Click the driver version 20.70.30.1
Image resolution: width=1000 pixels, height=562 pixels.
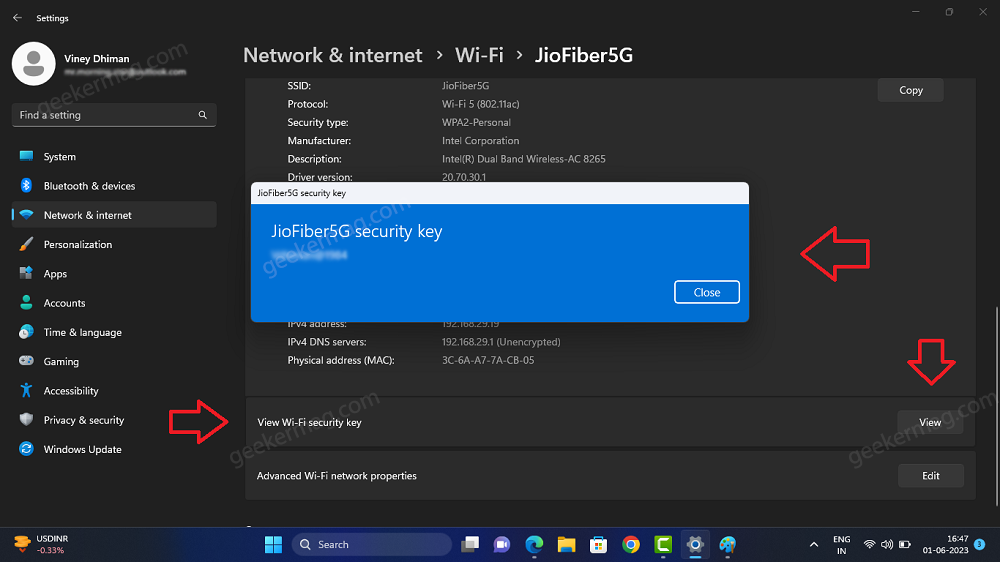pos(464,177)
